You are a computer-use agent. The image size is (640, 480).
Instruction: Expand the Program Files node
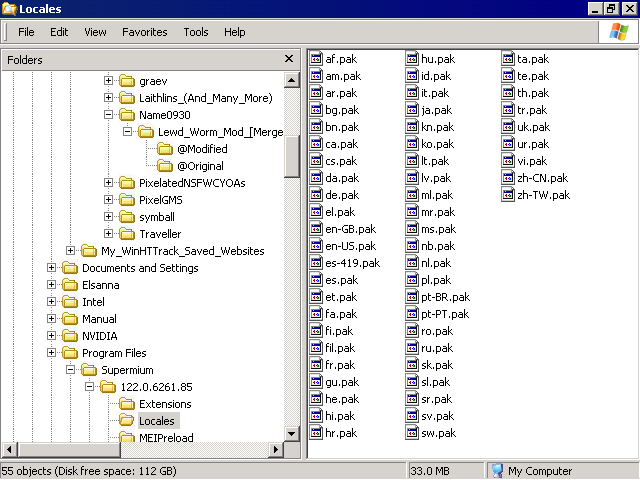click(51, 353)
